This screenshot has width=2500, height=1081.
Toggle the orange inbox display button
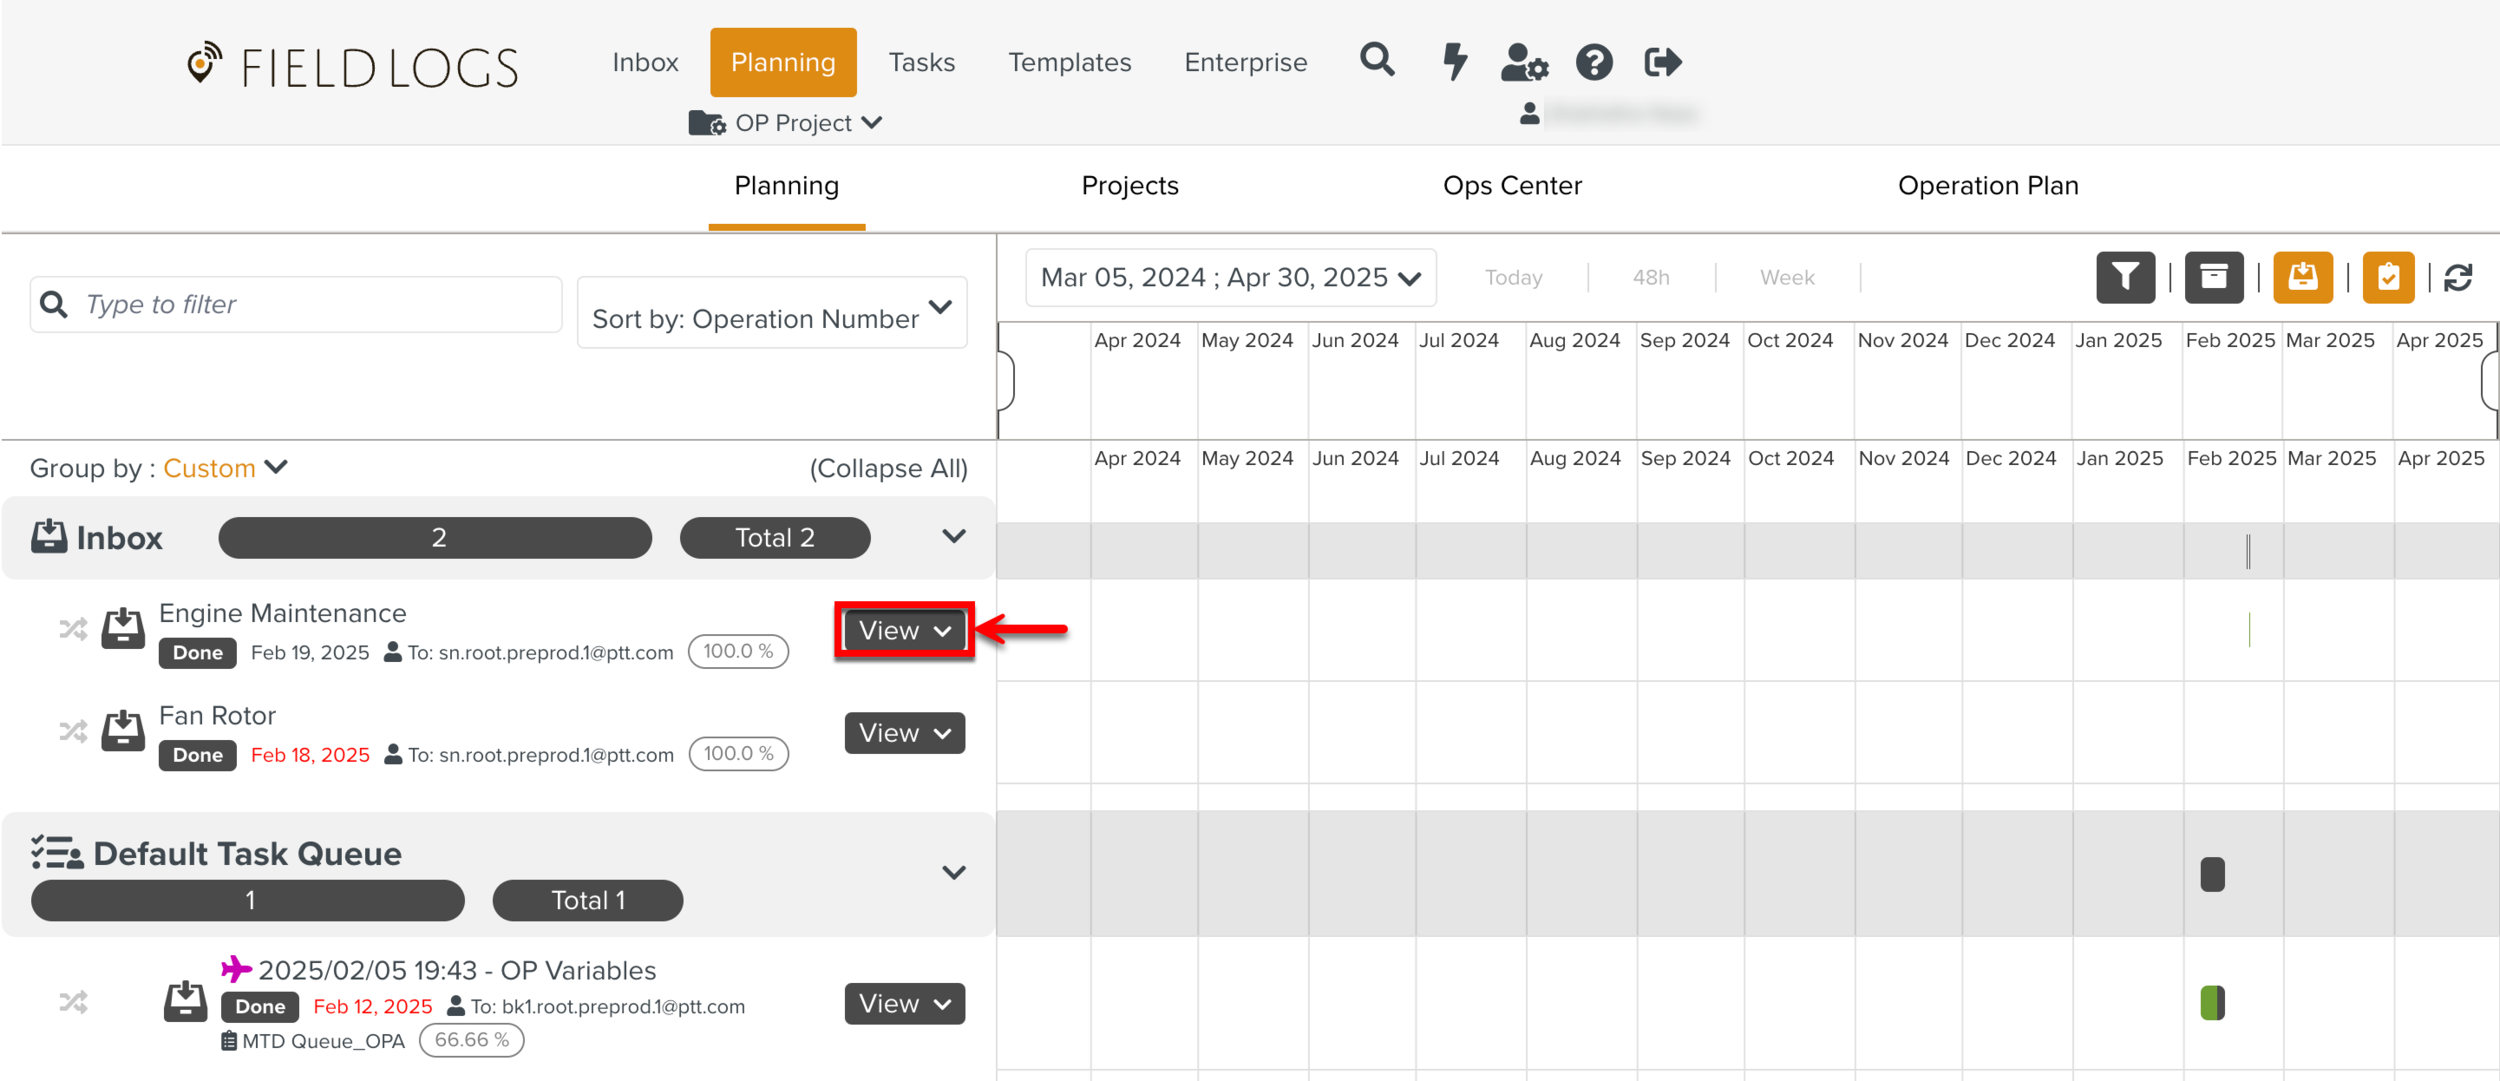[x=2302, y=277]
